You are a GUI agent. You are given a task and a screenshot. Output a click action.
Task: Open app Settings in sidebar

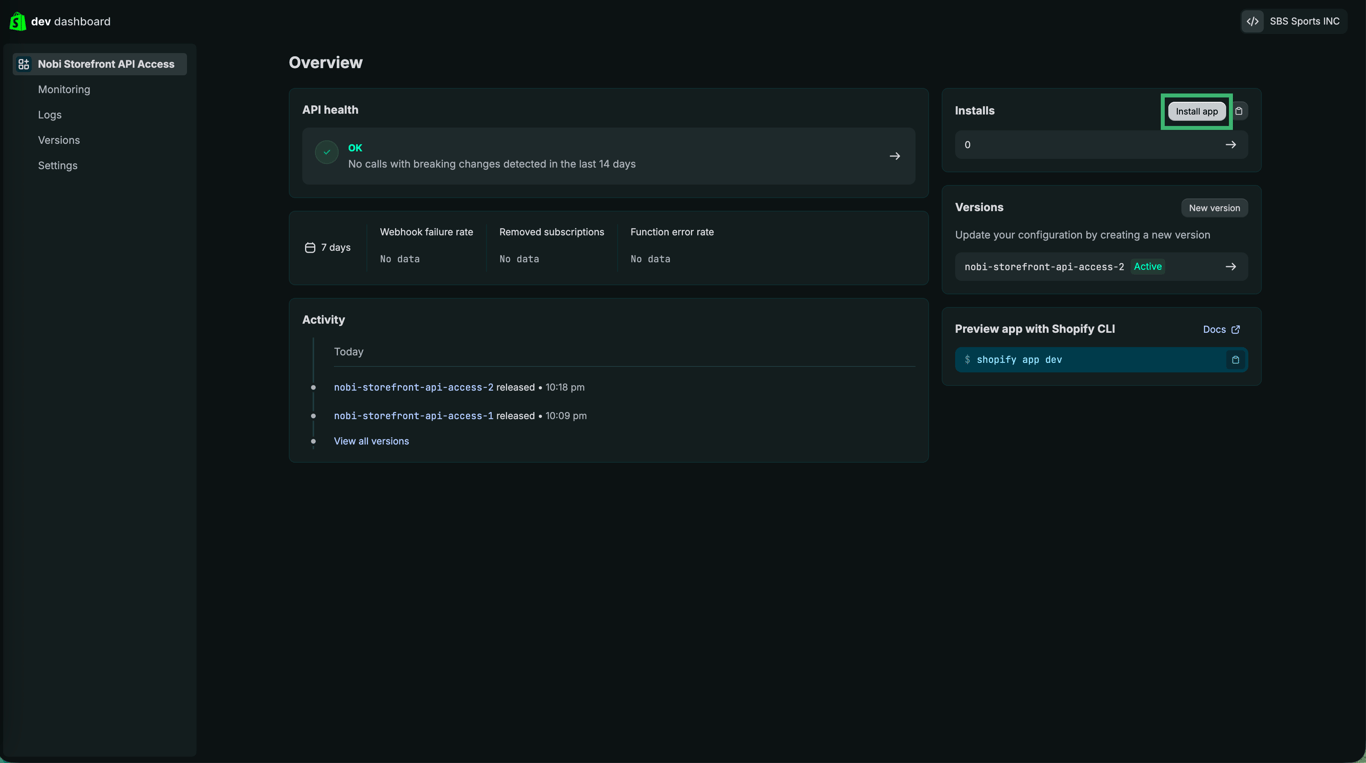(x=58, y=166)
